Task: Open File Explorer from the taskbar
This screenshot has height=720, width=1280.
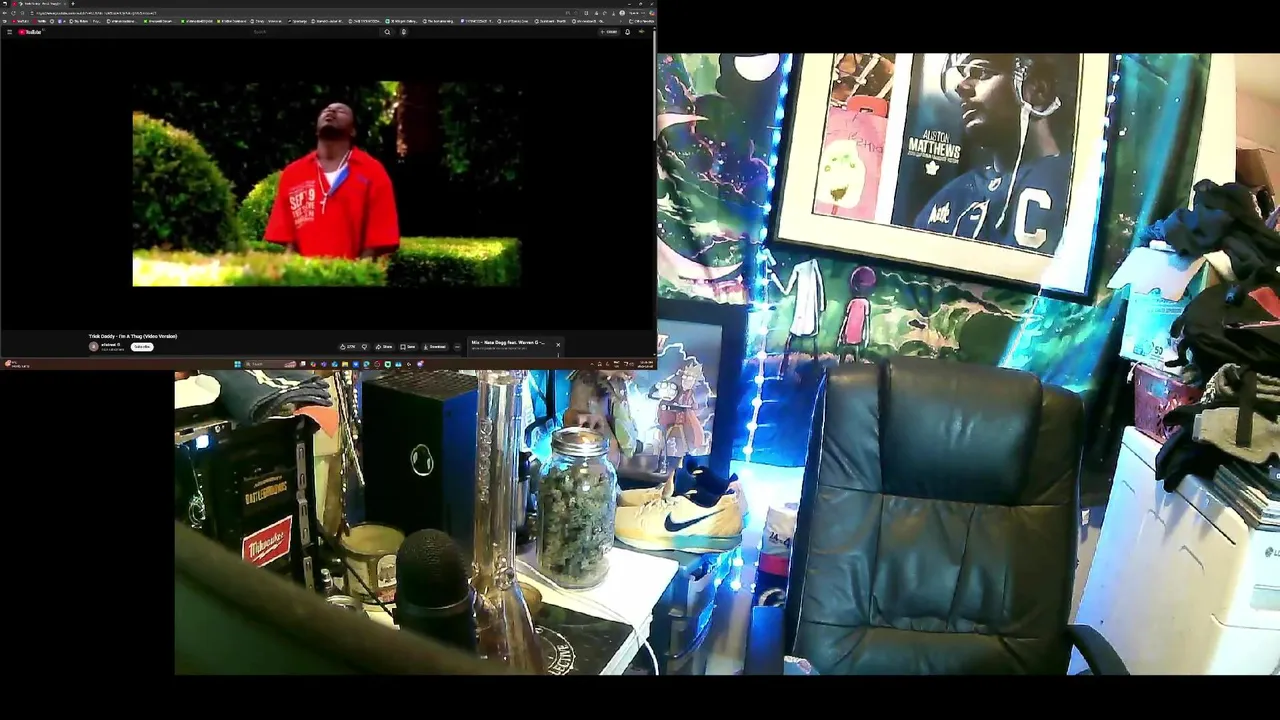Action: 345,364
